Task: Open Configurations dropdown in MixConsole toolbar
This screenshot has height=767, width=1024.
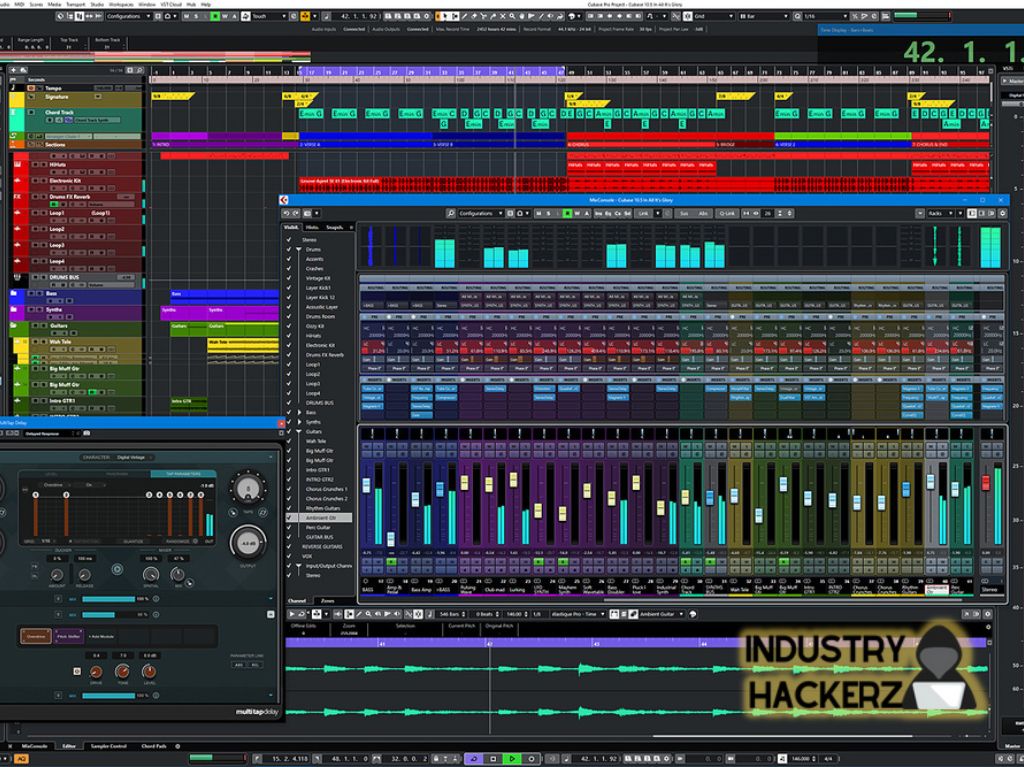Action: pyautogui.click(x=481, y=213)
